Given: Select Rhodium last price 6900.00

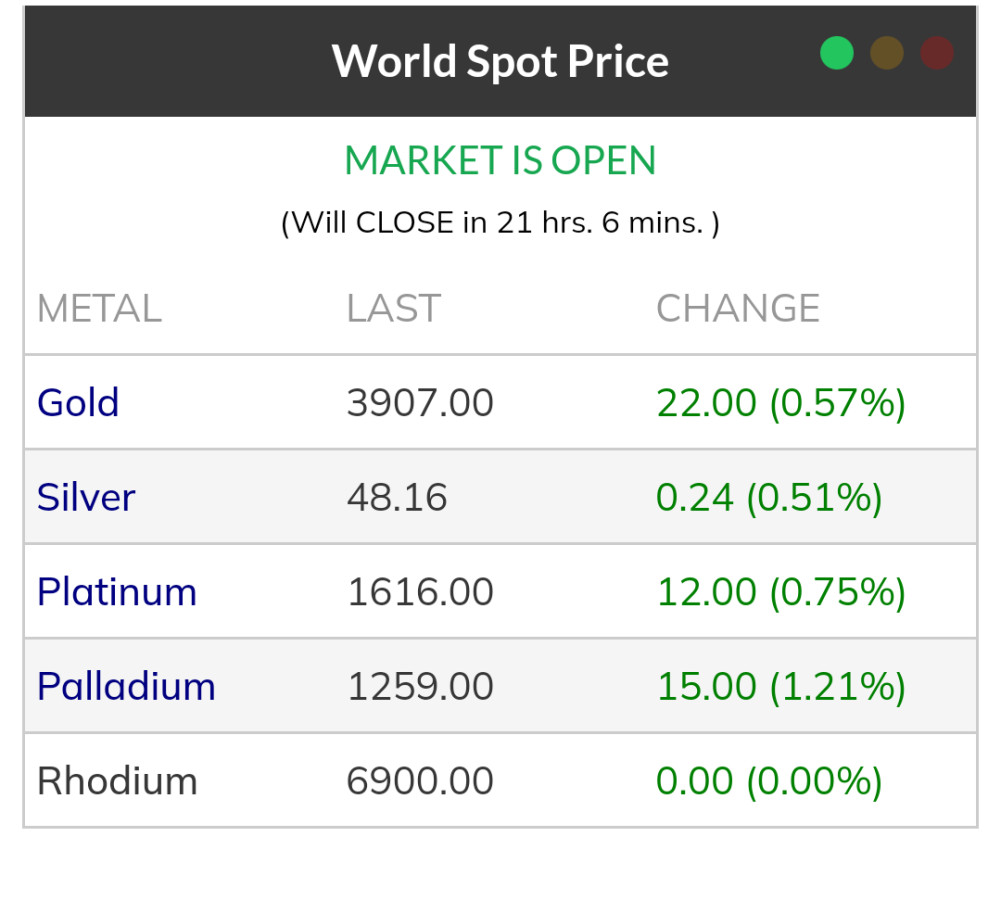Looking at the screenshot, I should click(x=420, y=781).
